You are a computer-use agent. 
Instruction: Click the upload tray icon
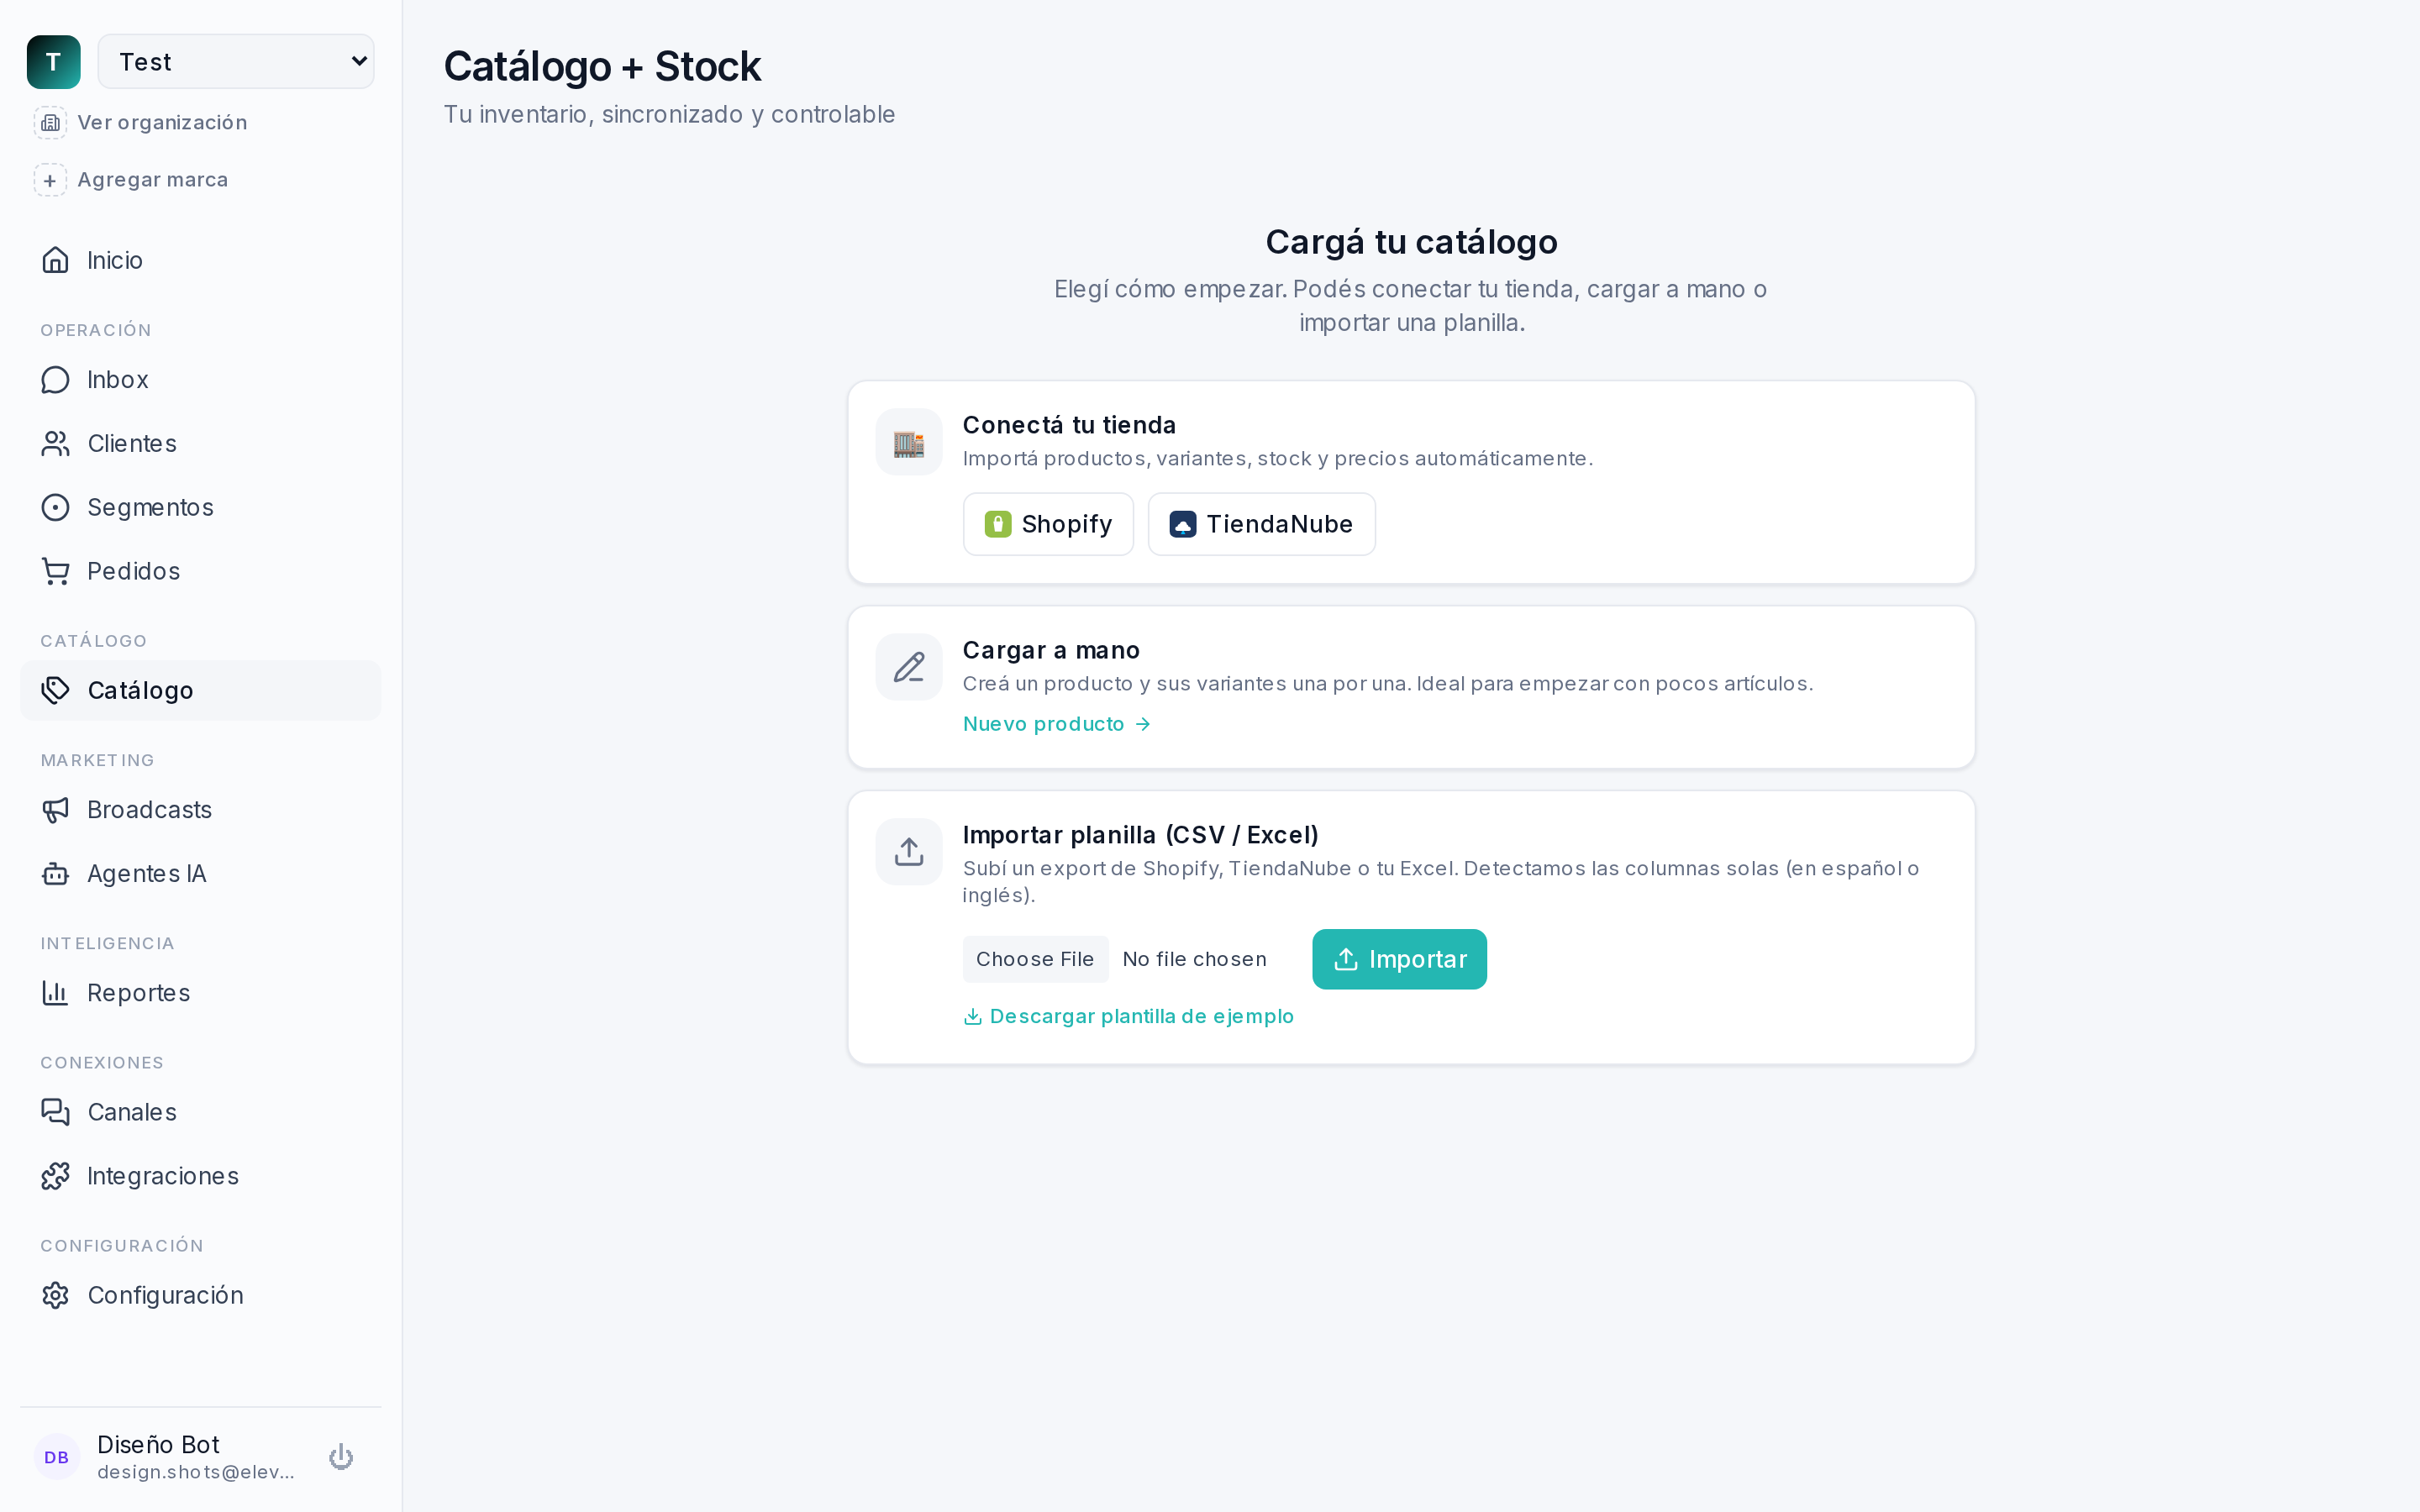908,852
